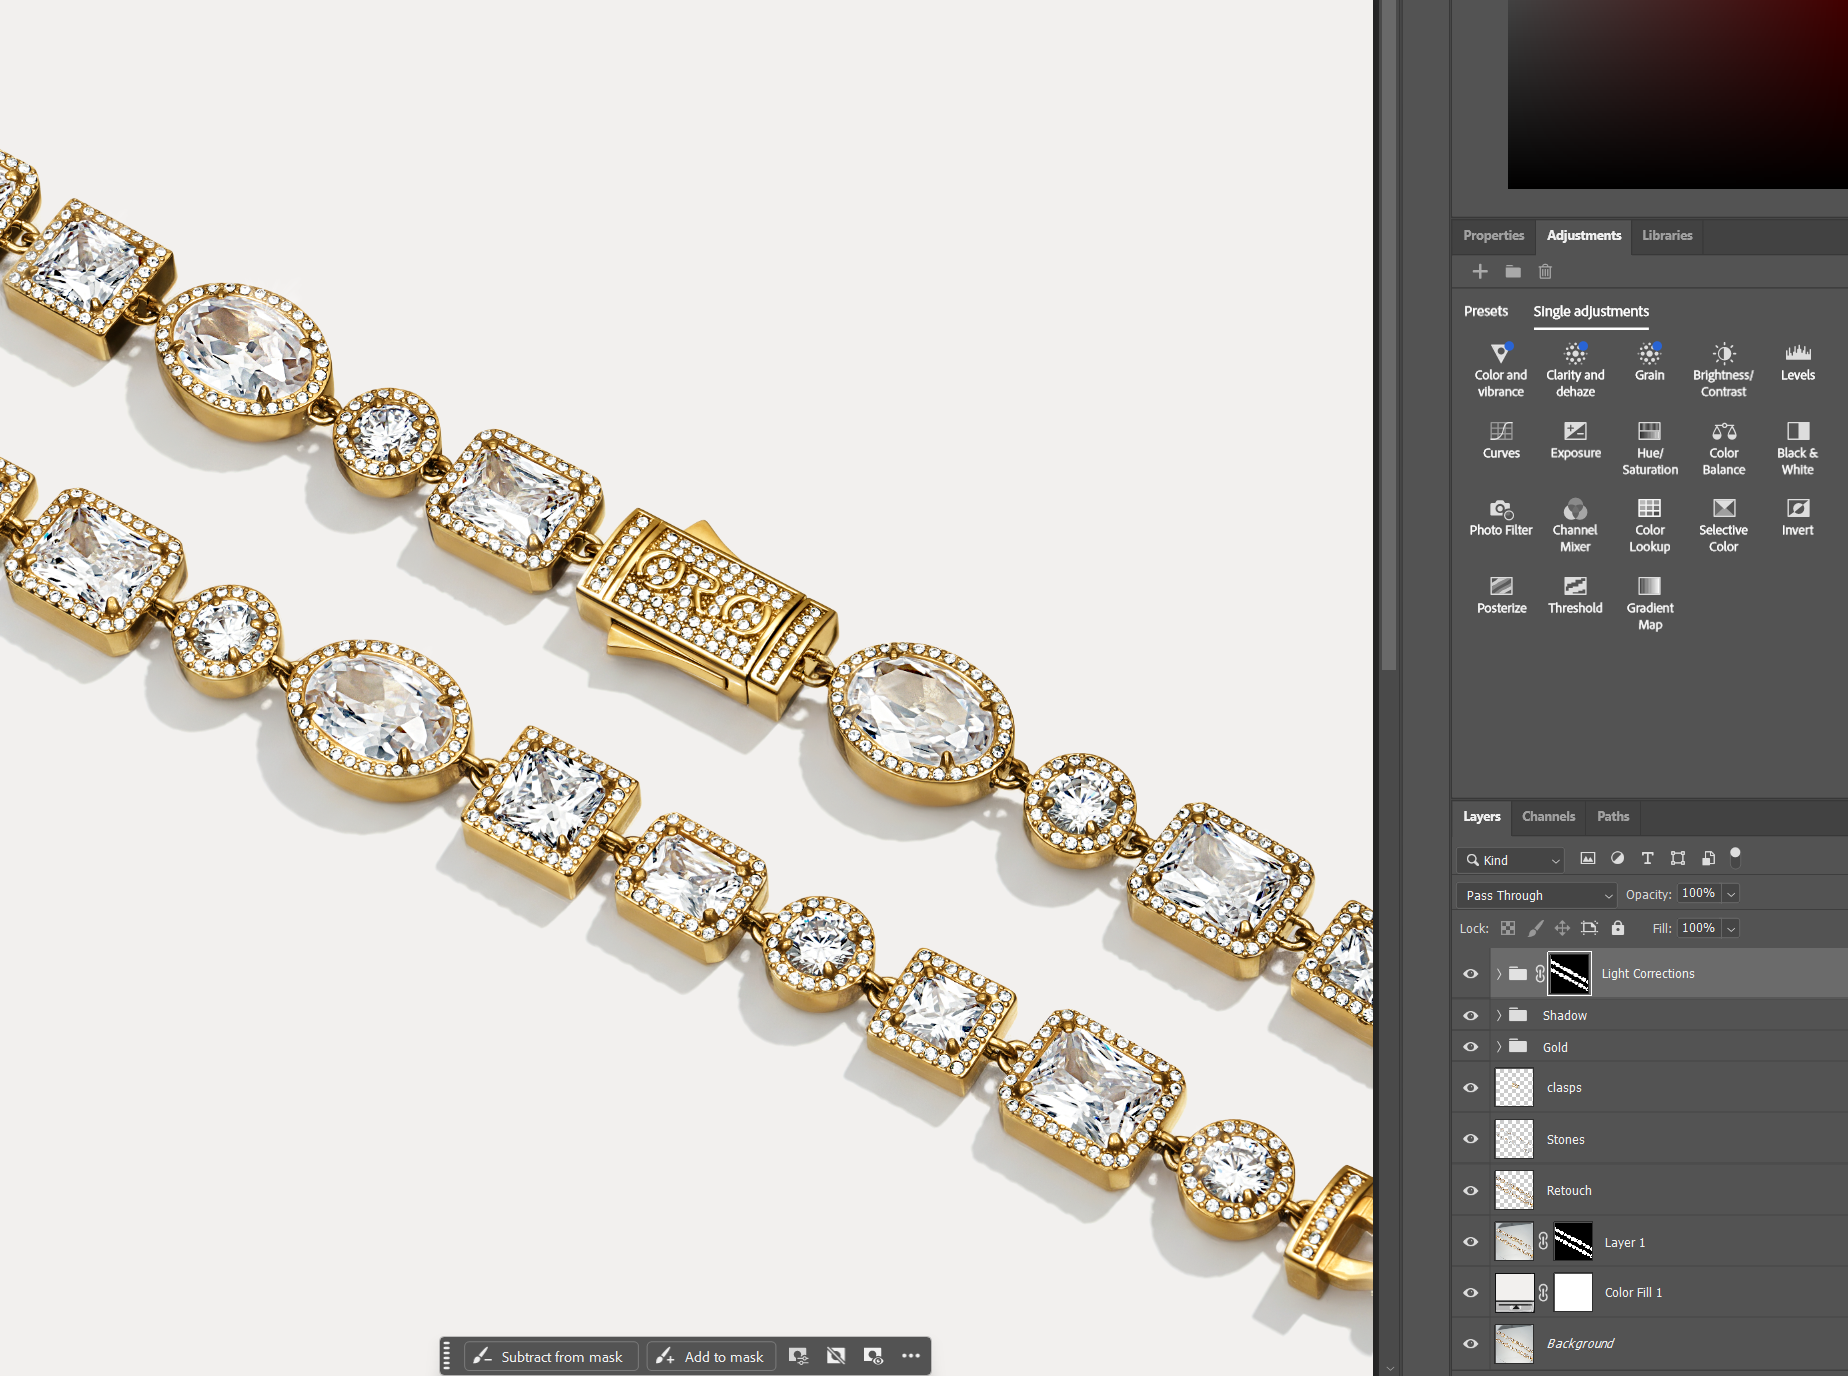Apply the Invert adjustment
This screenshot has width=1848, height=1376.
tap(1797, 517)
